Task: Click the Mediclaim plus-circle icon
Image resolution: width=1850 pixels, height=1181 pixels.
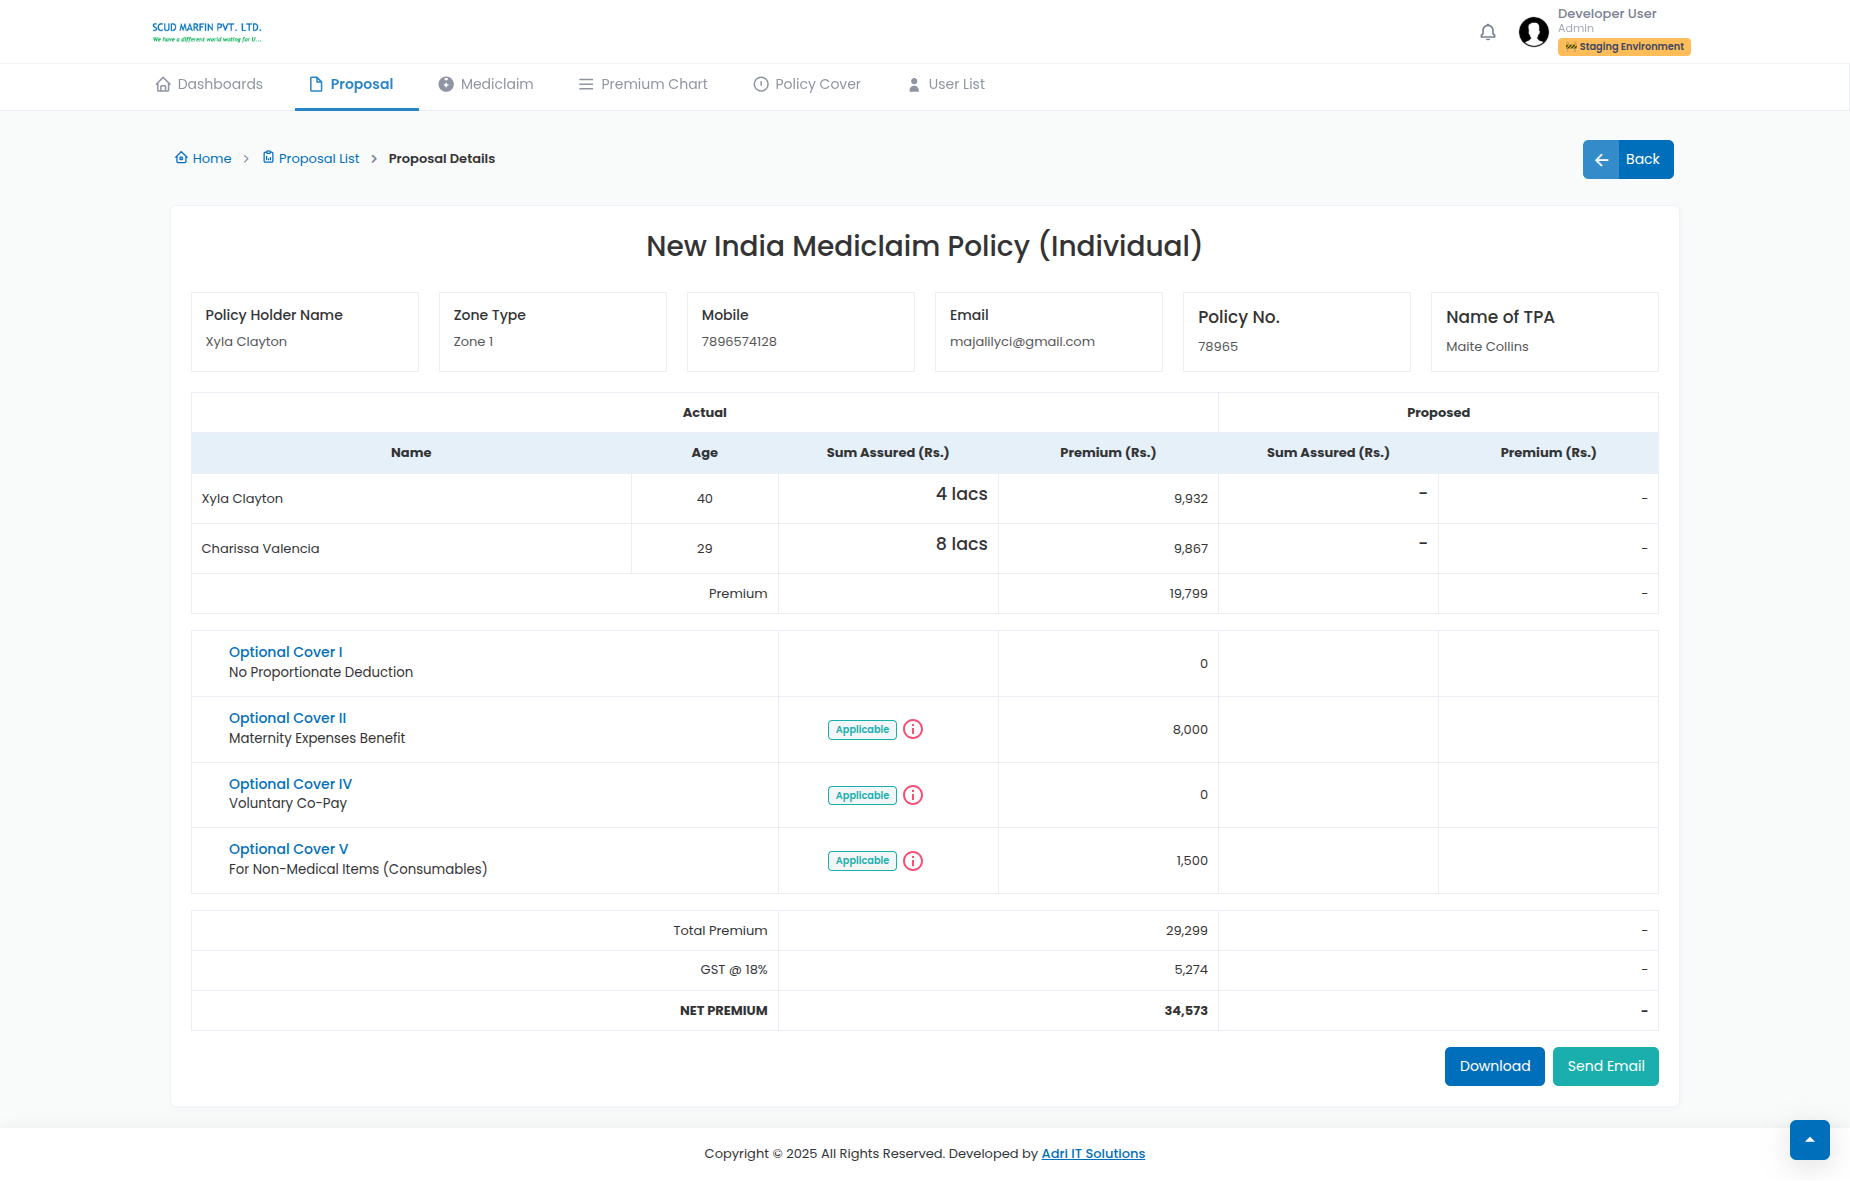Action: click(446, 84)
